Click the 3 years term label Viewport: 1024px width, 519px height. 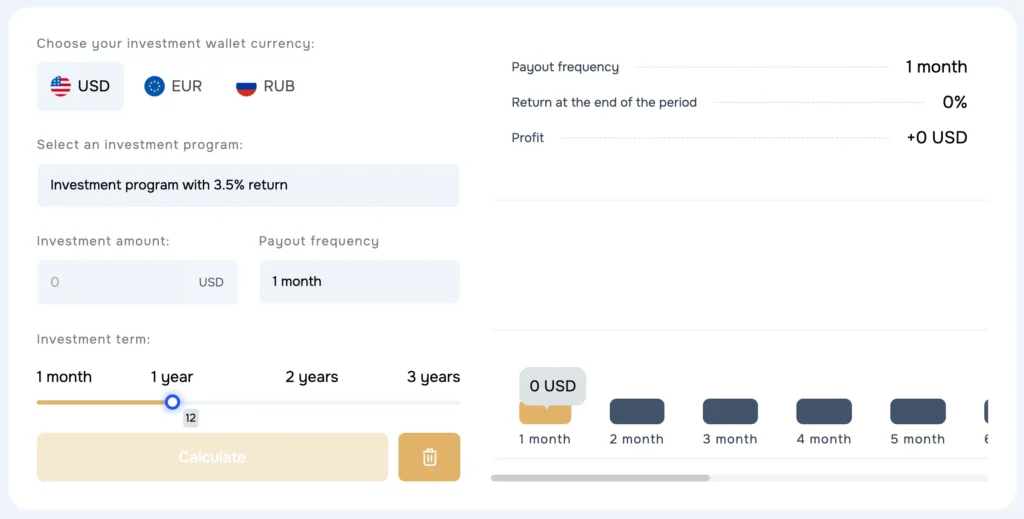tap(433, 377)
